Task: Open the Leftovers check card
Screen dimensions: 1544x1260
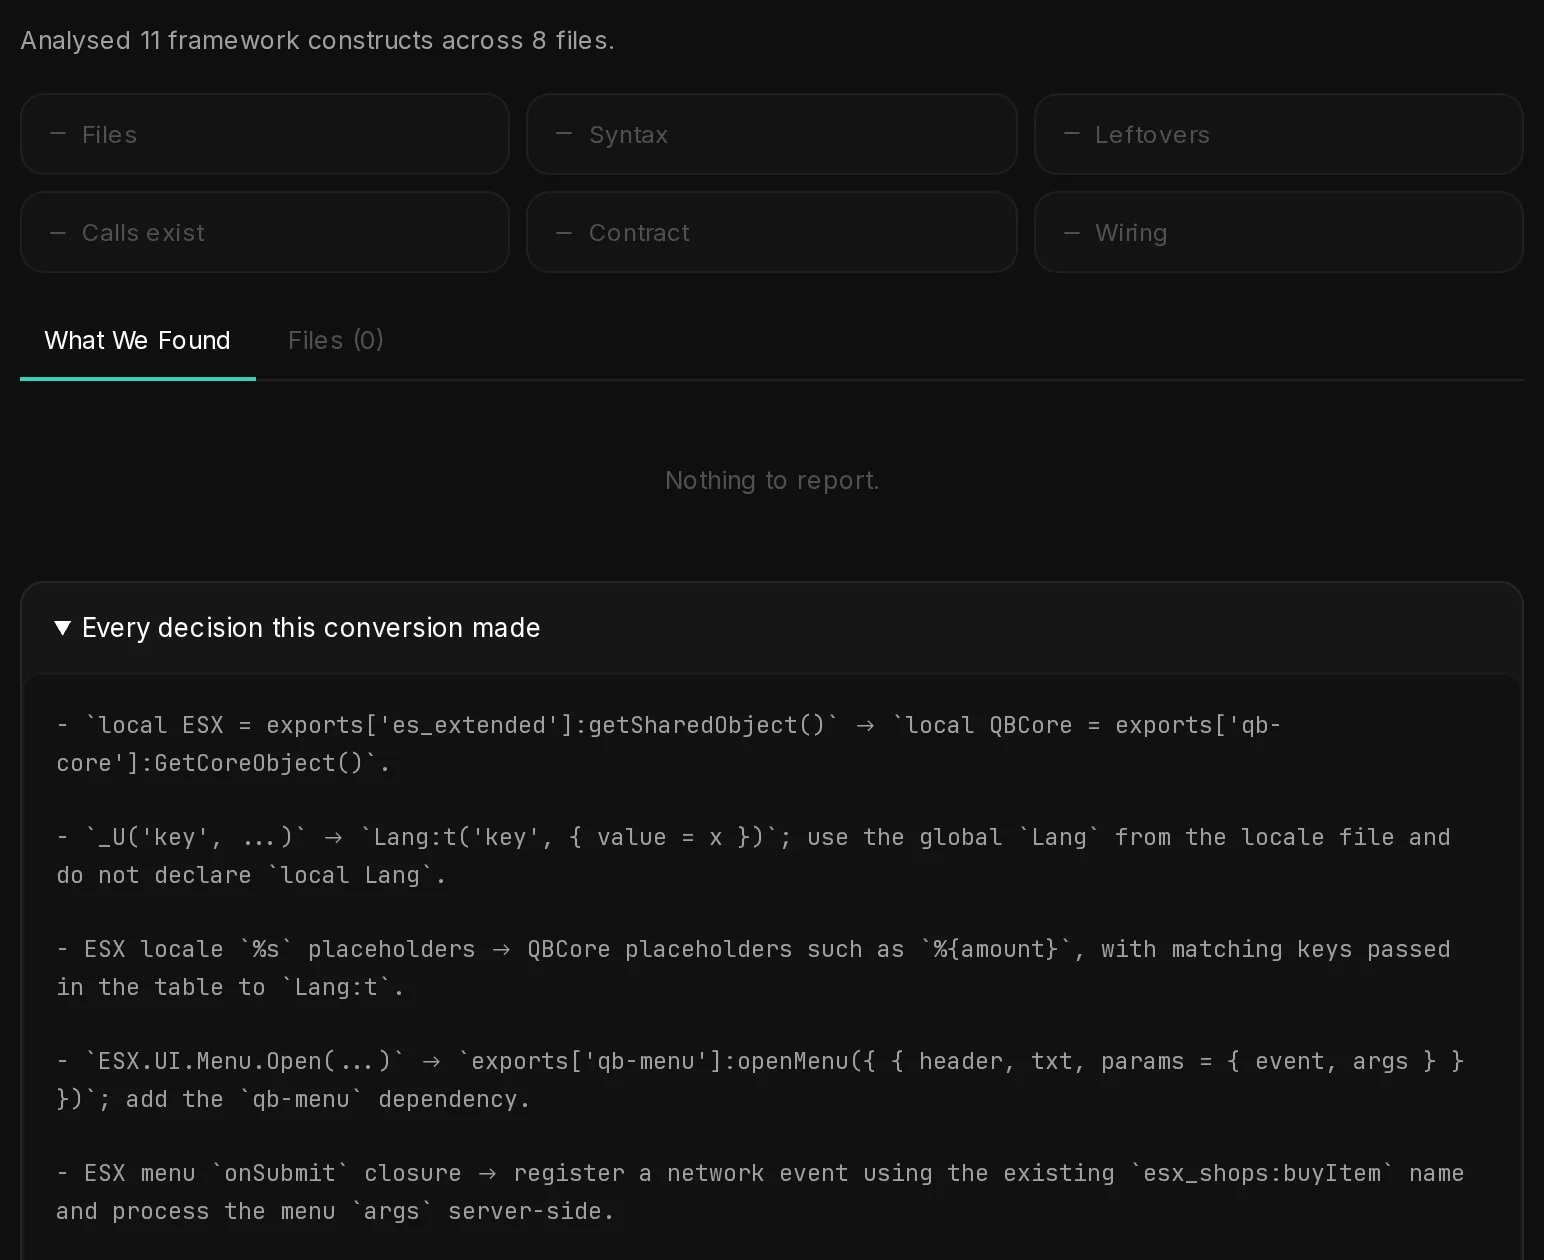Action: point(1279,134)
